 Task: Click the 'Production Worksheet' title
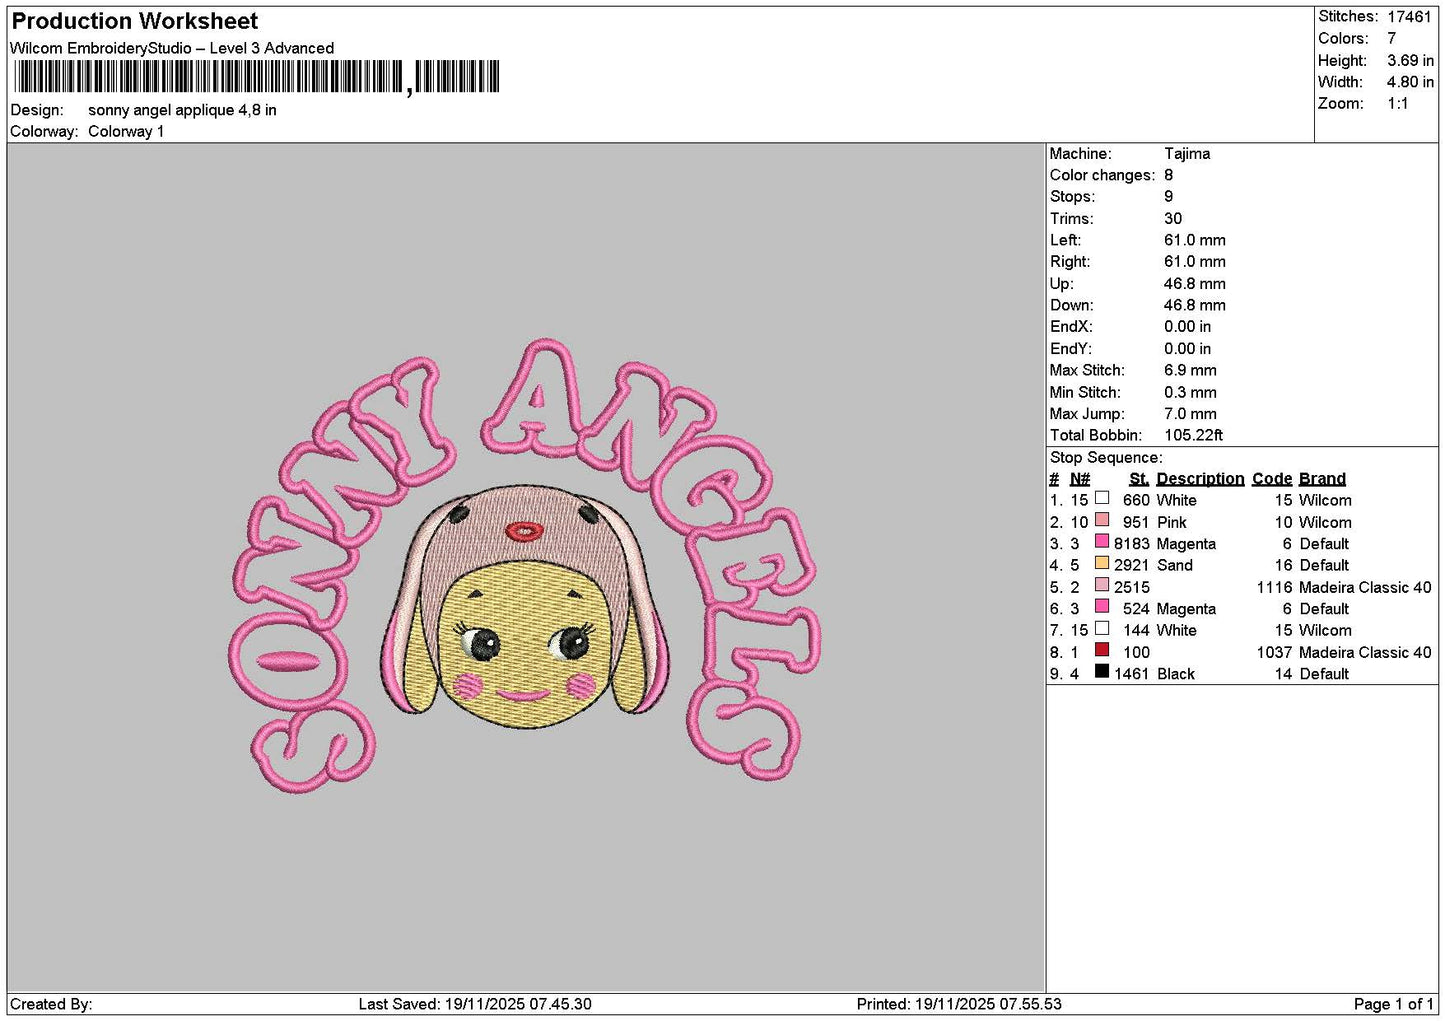coord(135,21)
